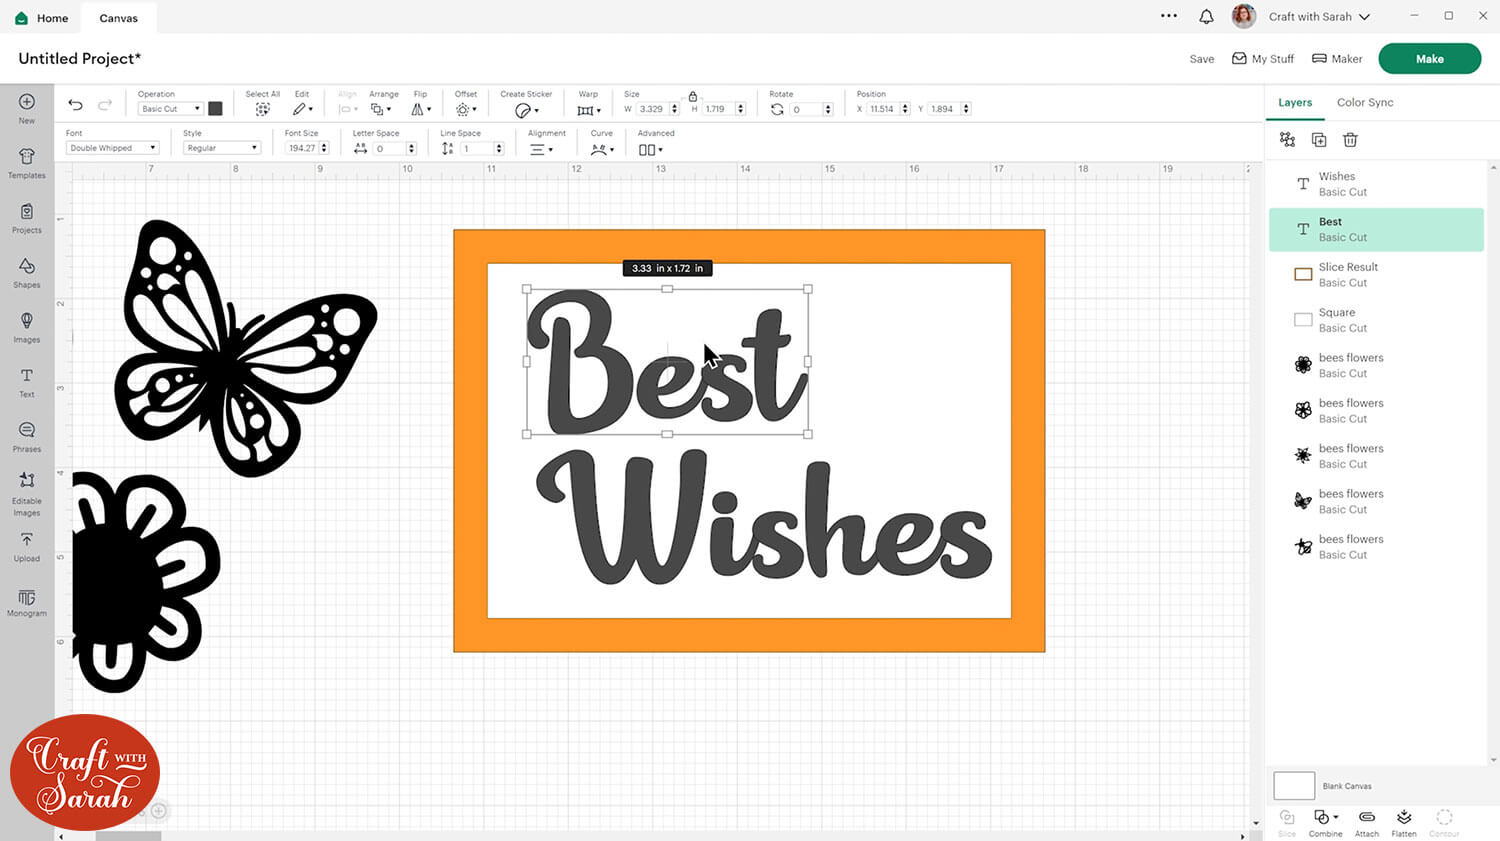
Task: Open the Templates panel
Action: 27,162
